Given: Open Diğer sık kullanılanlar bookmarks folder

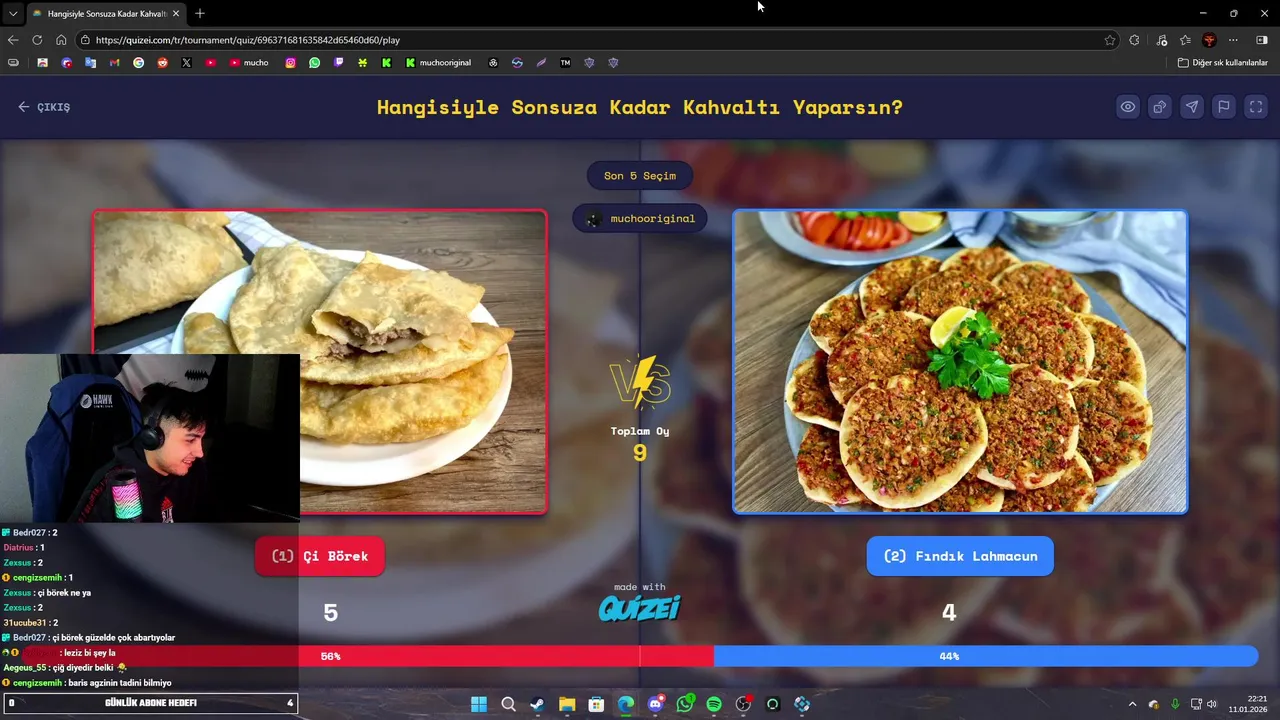Looking at the screenshot, I should (1222, 62).
